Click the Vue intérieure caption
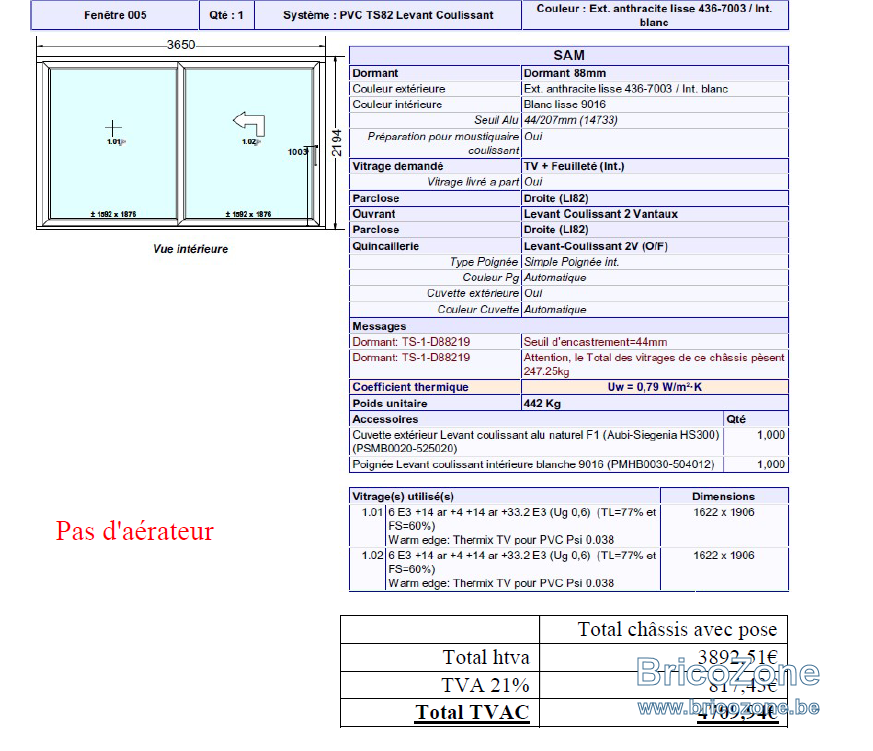The image size is (873, 751). click(190, 249)
